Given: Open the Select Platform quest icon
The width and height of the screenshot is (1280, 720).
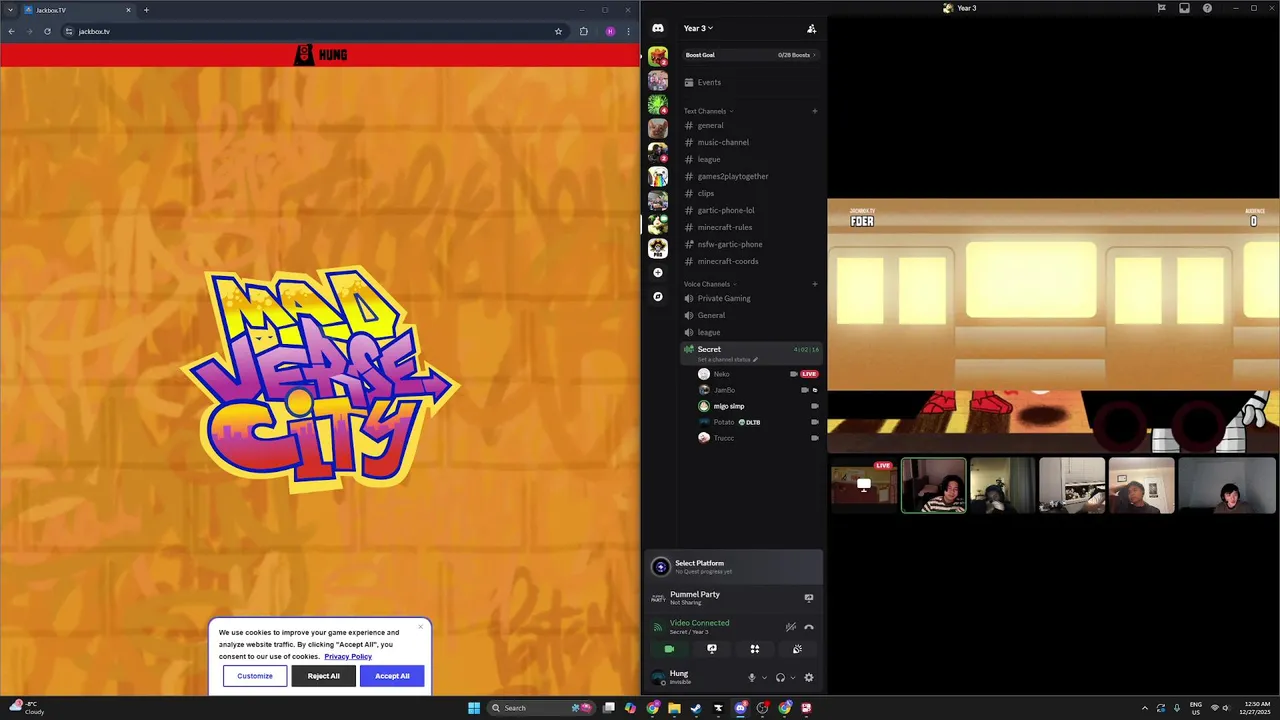Looking at the screenshot, I should [660, 567].
